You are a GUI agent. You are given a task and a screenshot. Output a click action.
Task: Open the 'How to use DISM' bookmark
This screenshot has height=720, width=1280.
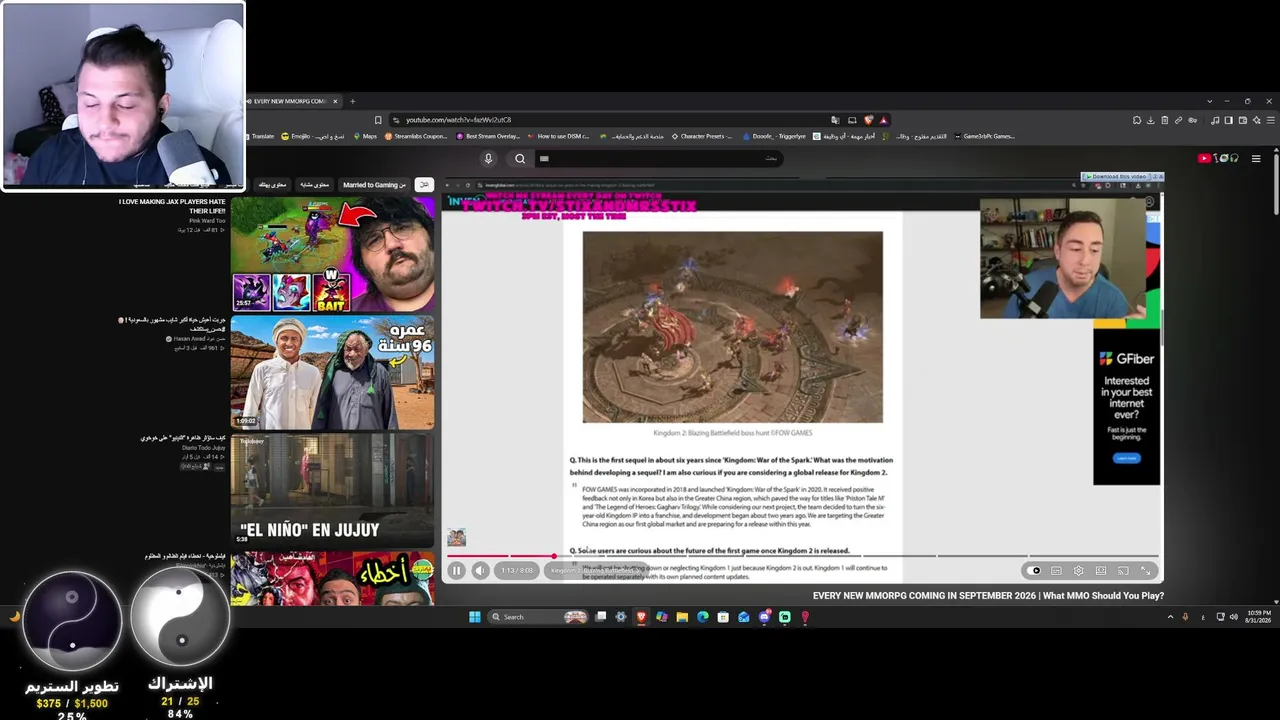558,136
